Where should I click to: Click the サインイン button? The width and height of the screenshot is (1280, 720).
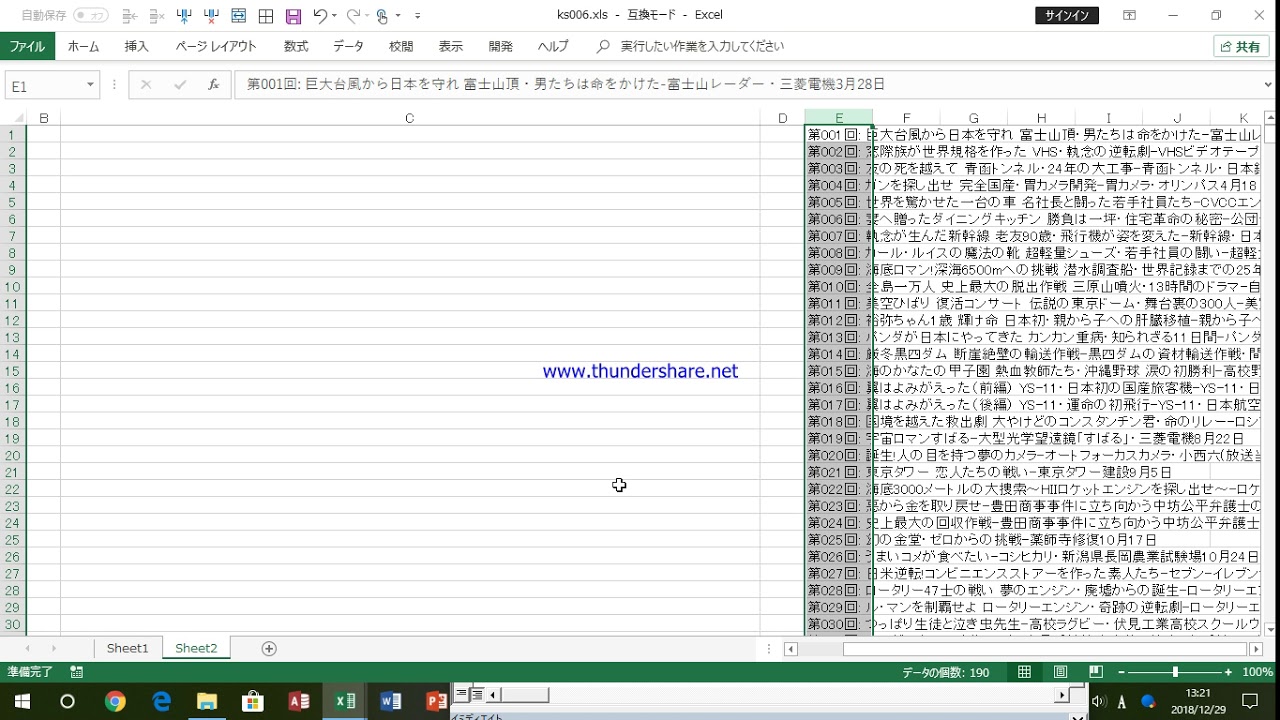tap(1066, 15)
